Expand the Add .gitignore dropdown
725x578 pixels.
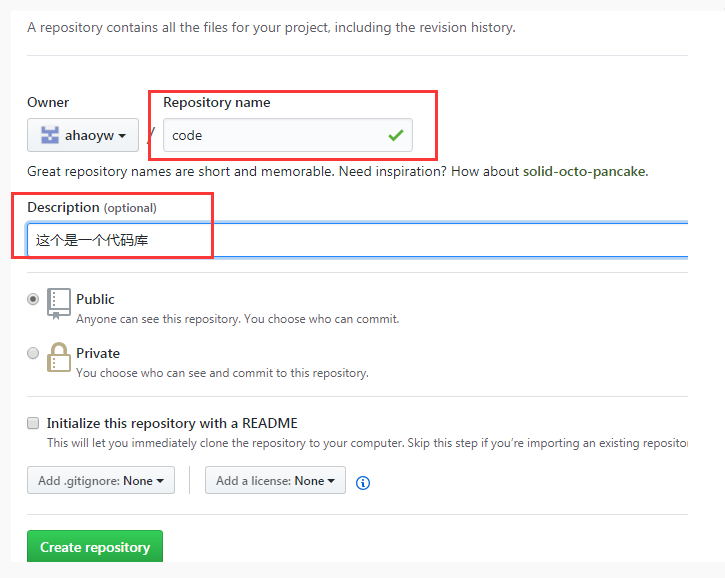[x=101, y=481]
